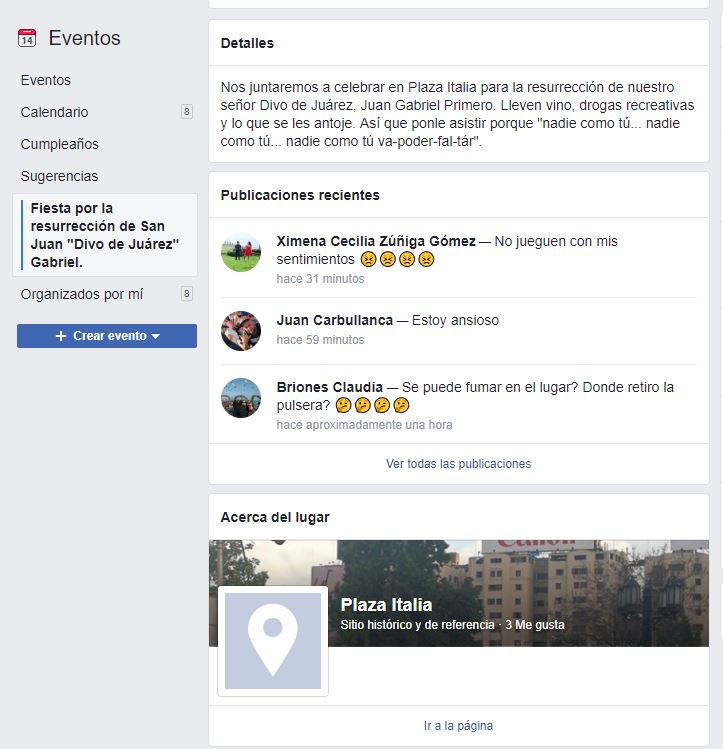Open Ximena Cecilia Zúñiga Gómez's profile picture

pos(241,252)
